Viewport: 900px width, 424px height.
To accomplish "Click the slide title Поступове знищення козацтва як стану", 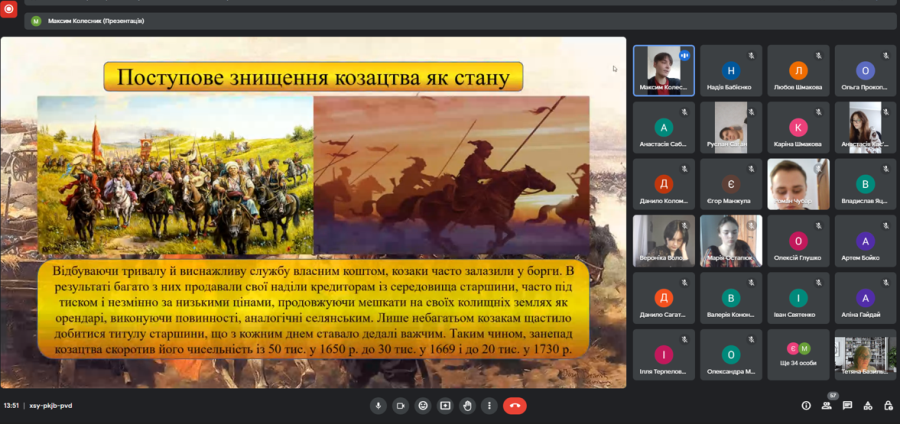I will tap(313, 77).
